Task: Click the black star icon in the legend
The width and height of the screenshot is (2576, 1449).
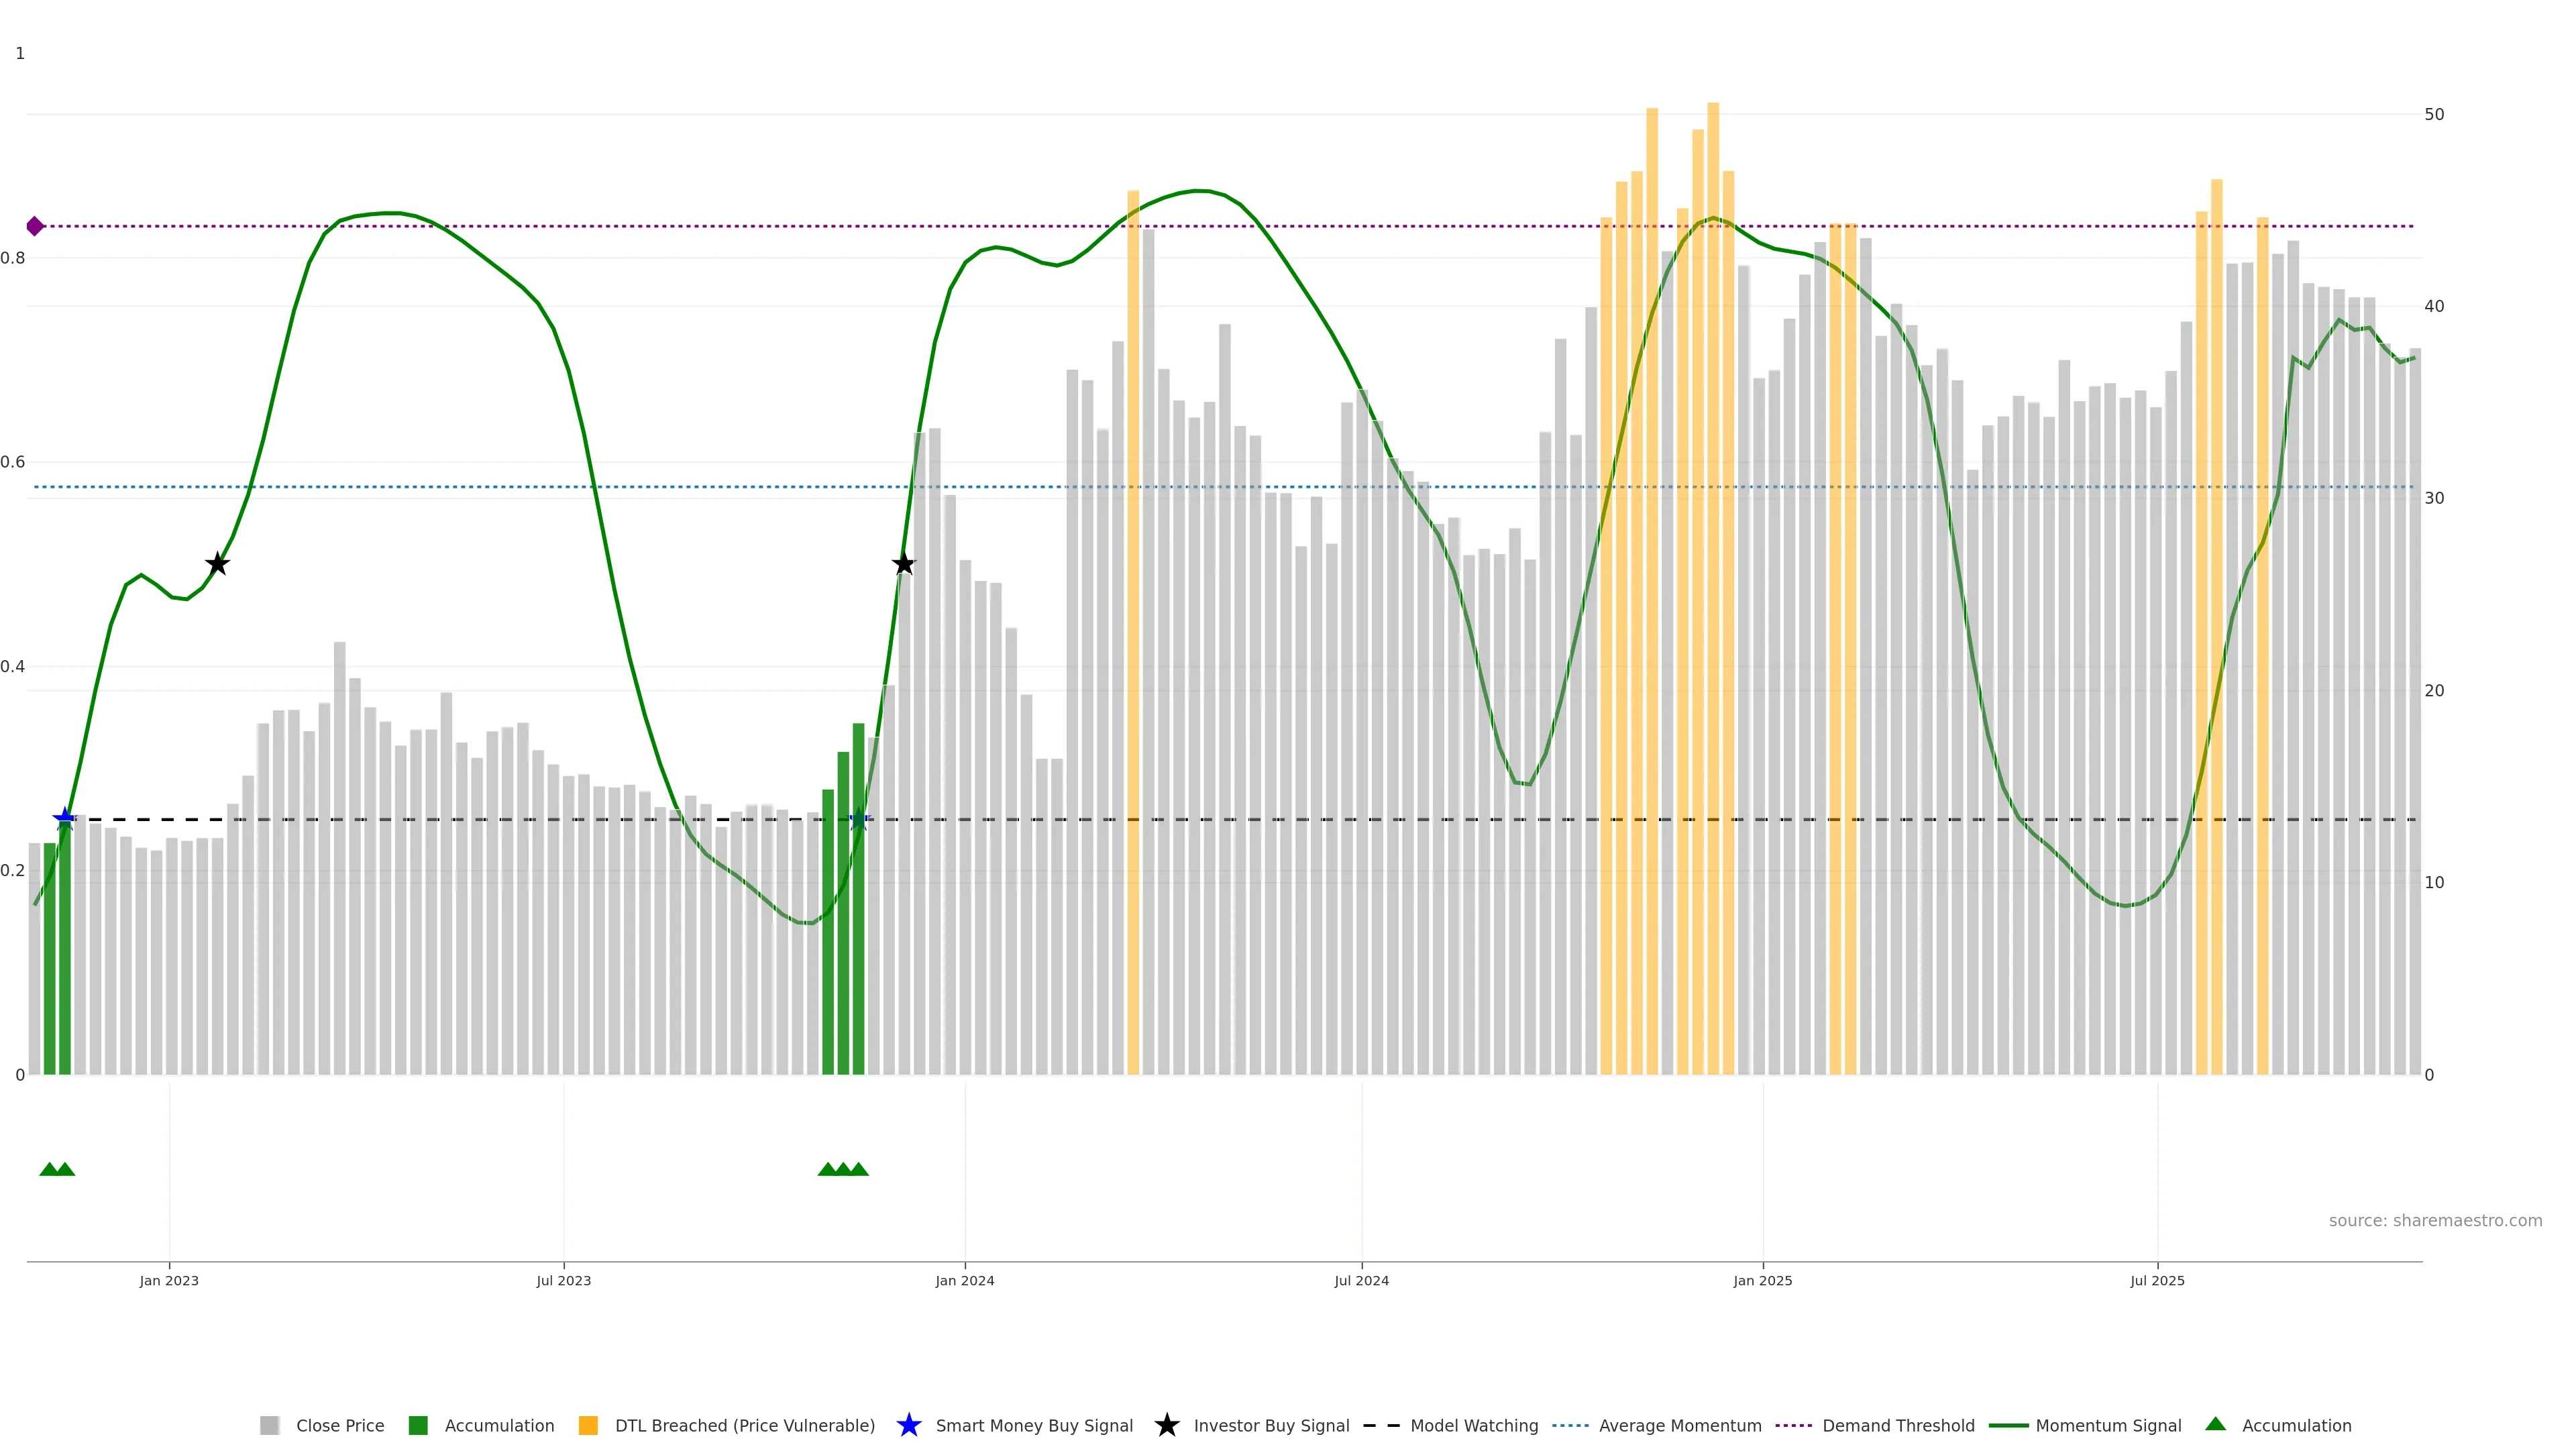Action: click(1166, 1425)
